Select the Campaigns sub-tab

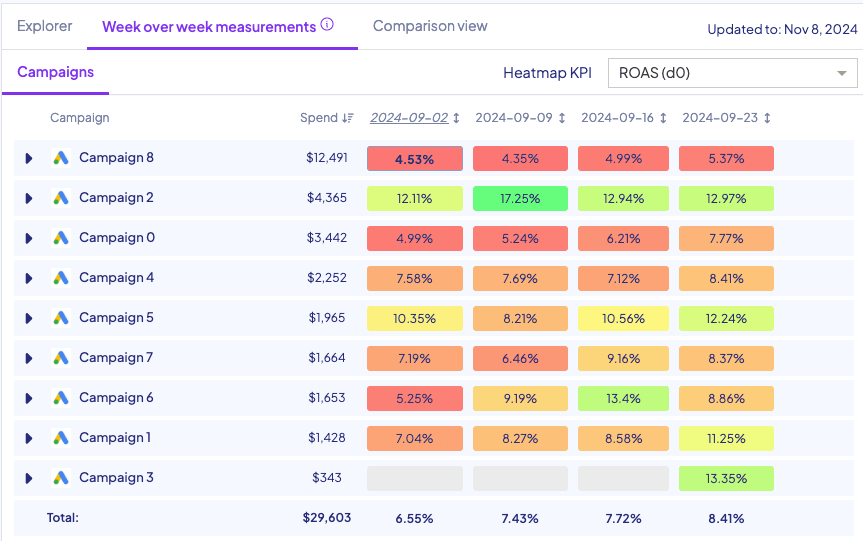click(x=56, y=72)
